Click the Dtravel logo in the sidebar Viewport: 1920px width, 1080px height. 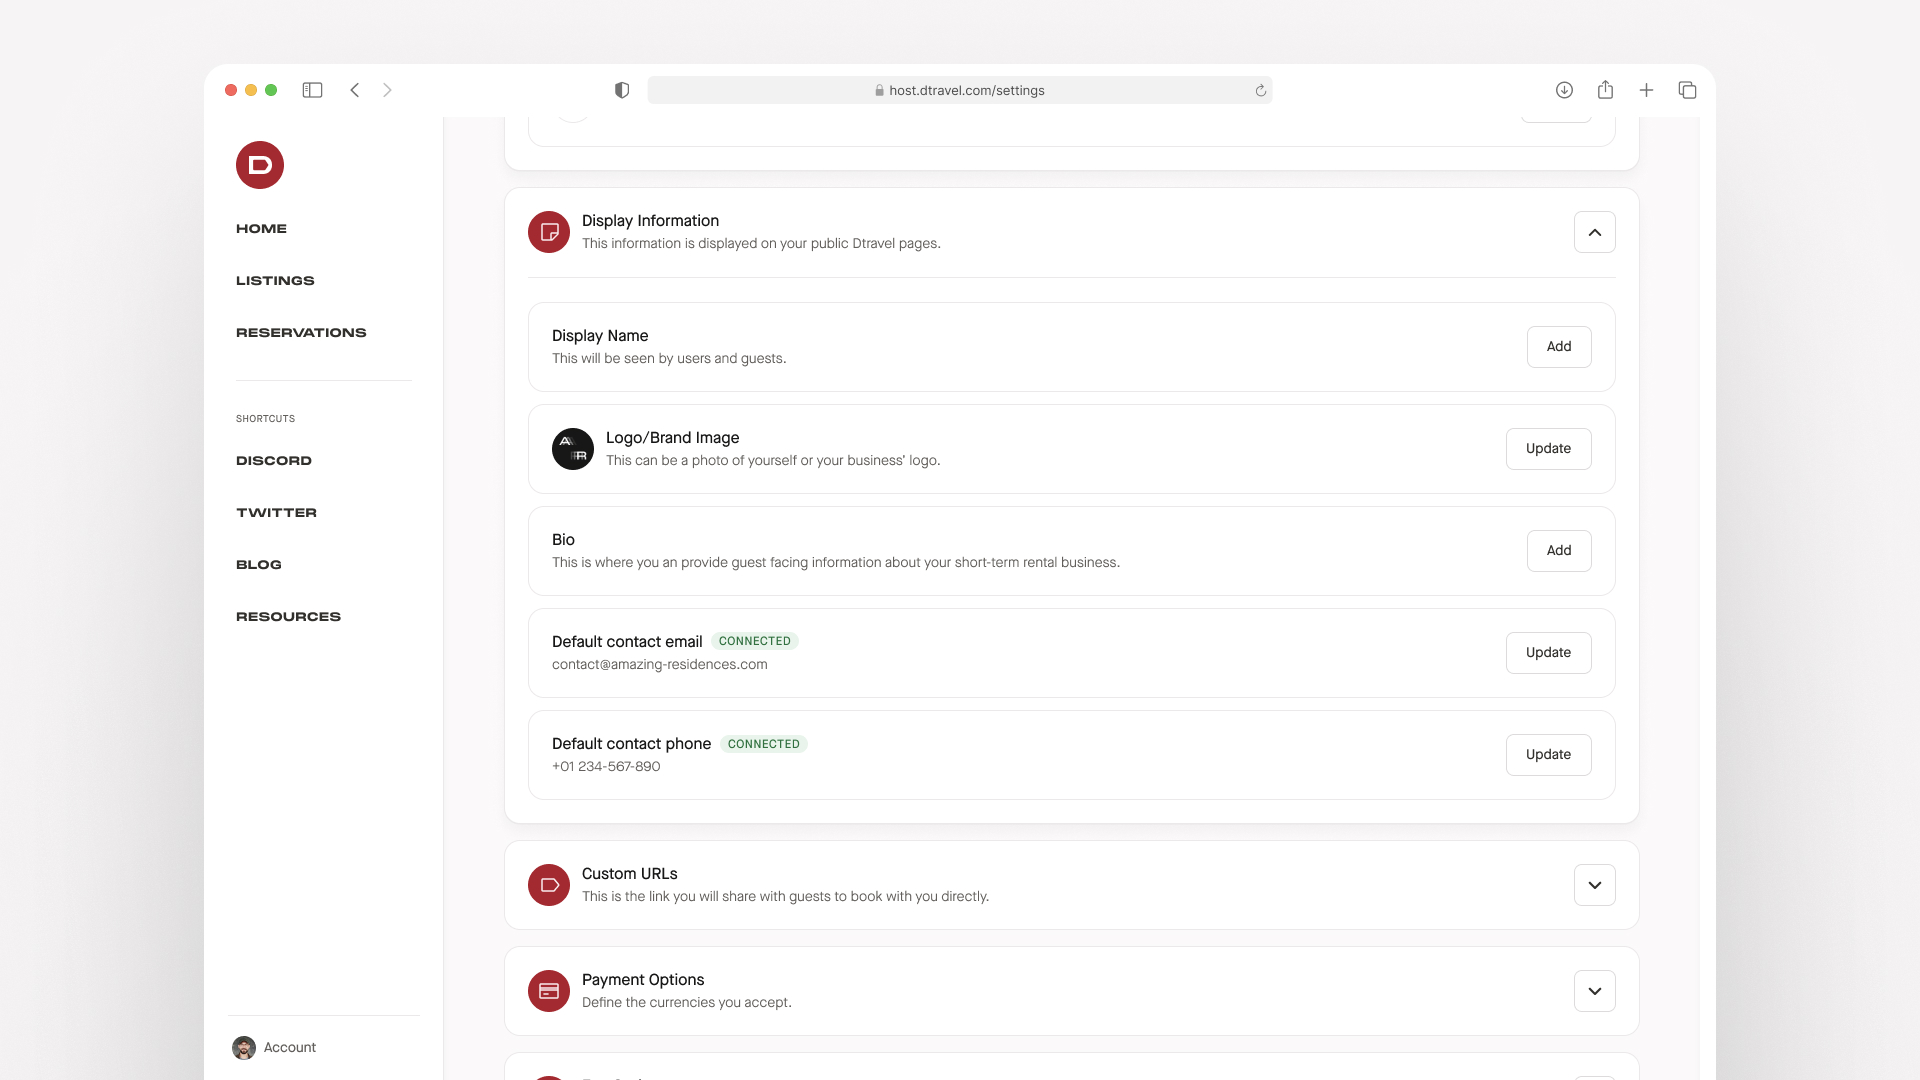click(x=260, y=165)
